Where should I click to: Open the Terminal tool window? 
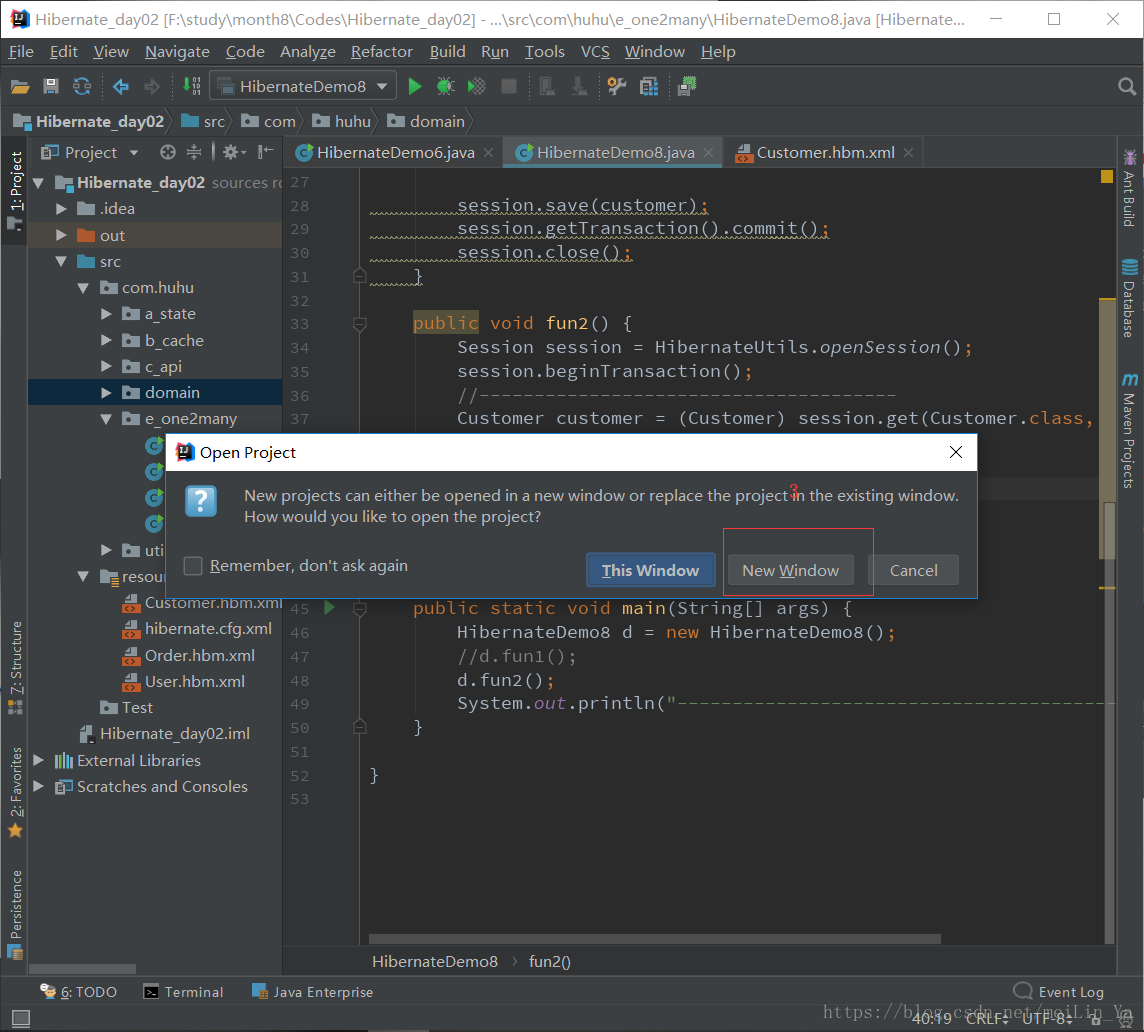pyautogui.click(x=184, y=992)
